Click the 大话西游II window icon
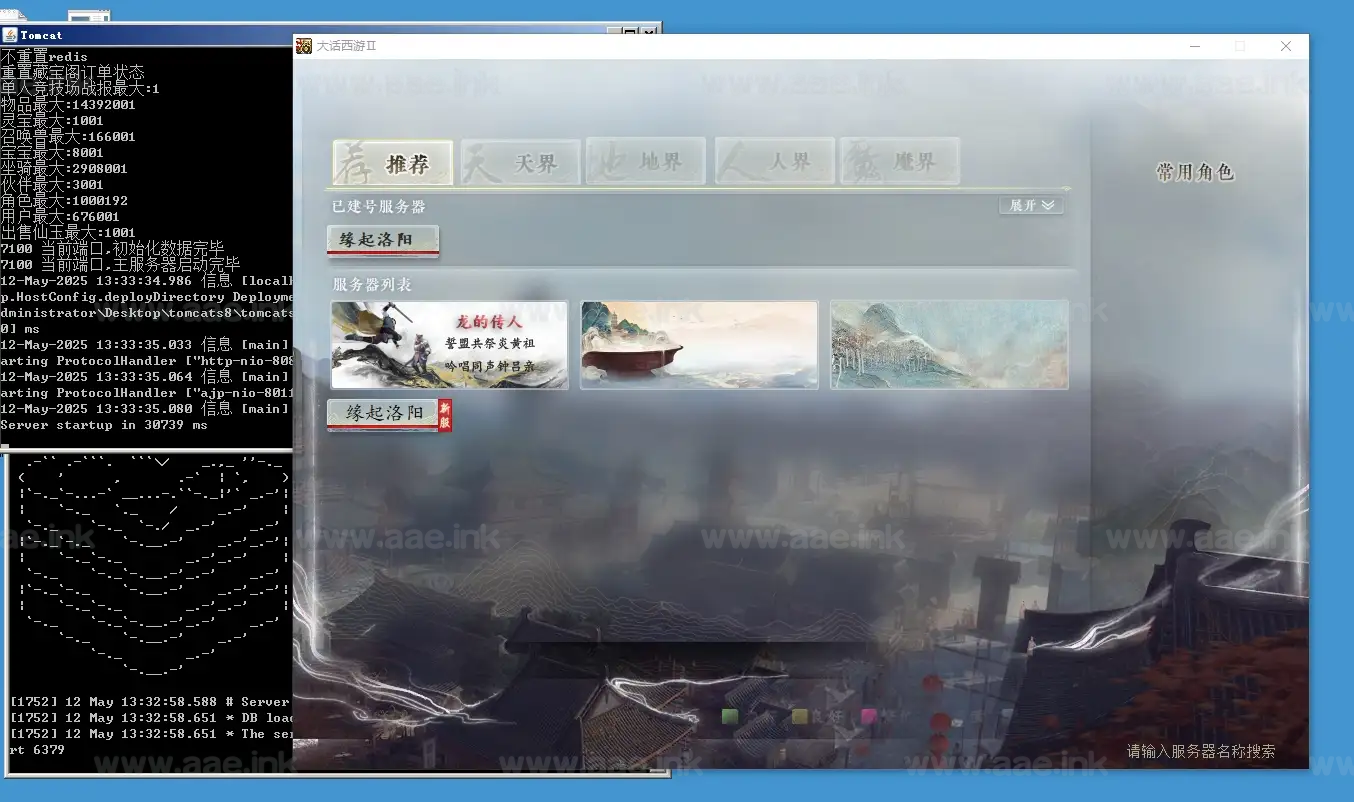The image size is (1354, 802). 304,46
